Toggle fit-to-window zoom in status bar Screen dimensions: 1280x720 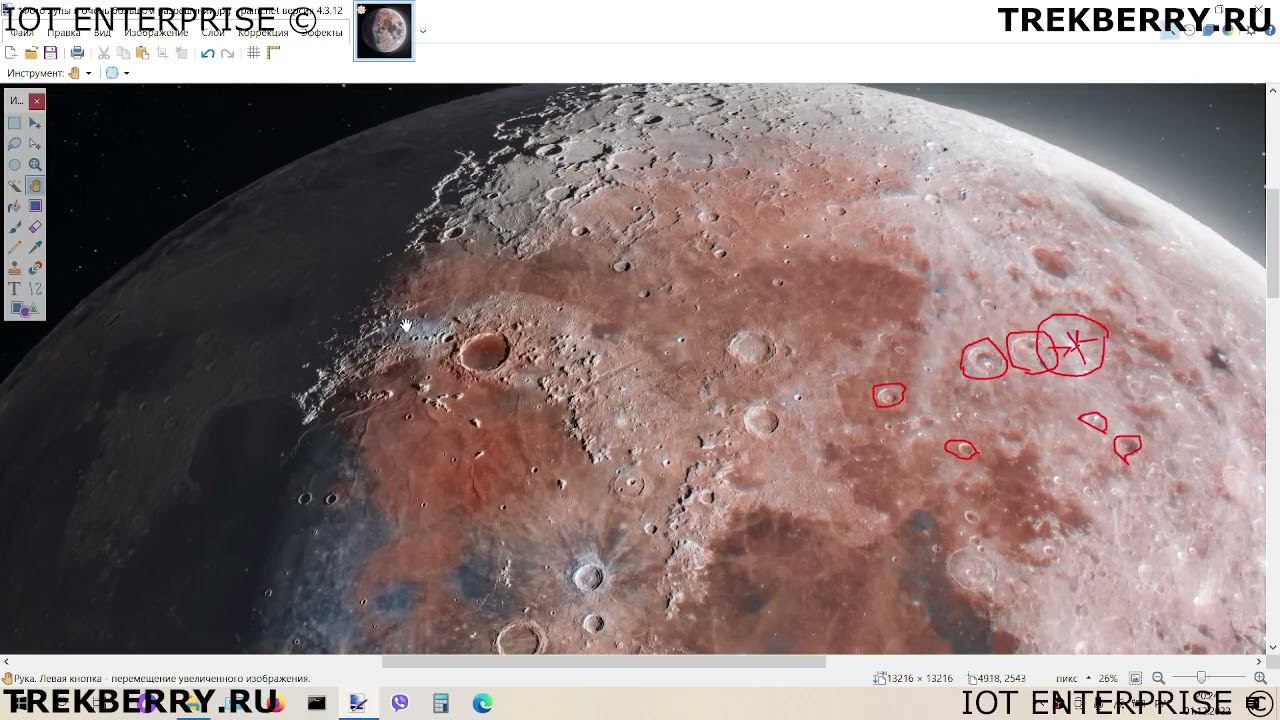tap(1135, 678)
